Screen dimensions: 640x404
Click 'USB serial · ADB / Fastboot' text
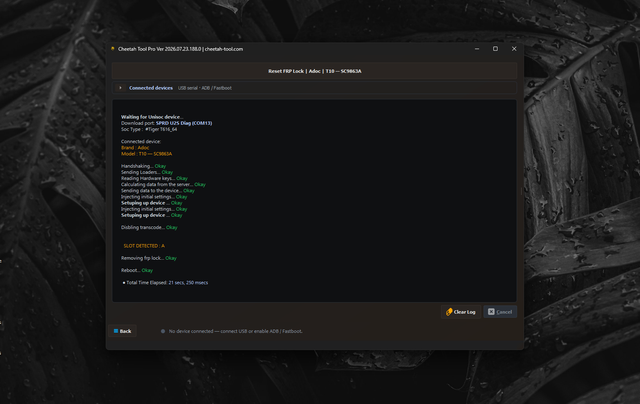click(x=204, y=88)
